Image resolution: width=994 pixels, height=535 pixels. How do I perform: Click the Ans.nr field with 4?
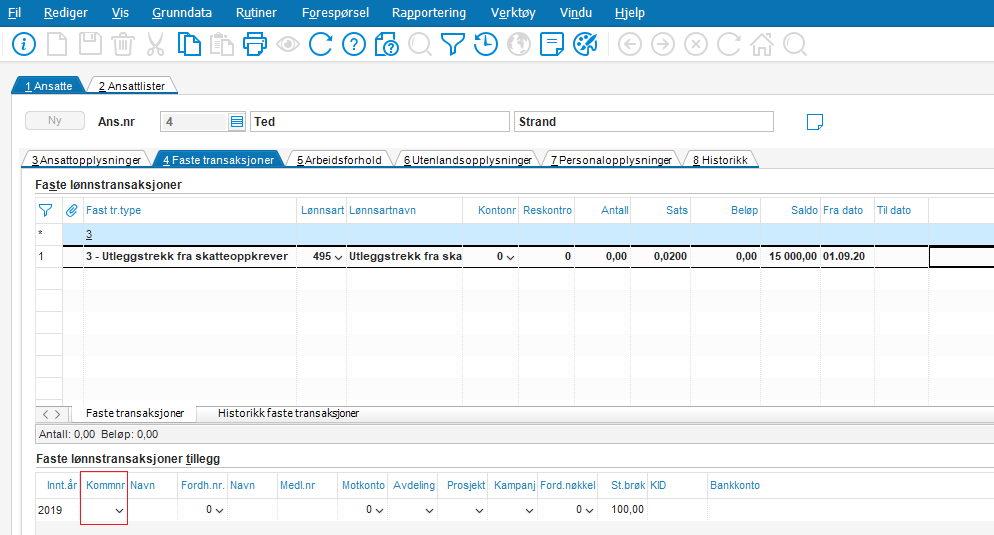pyautogui.click(x=194, y=122)
